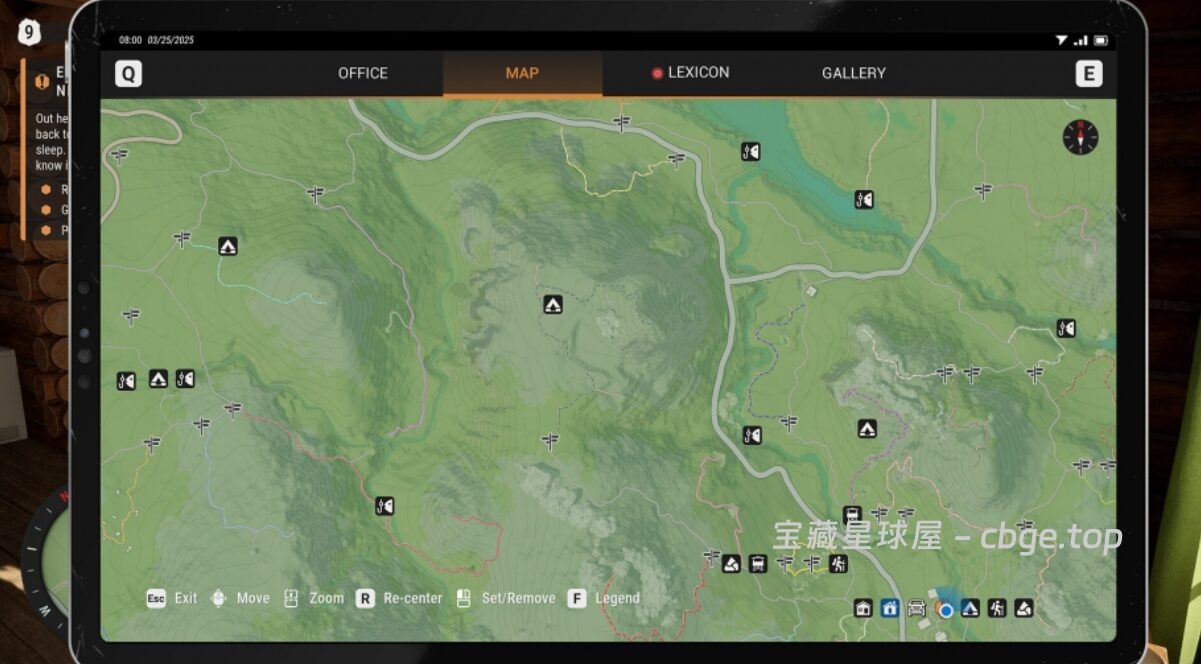Viewport: 1201px width, 664px height.
Task: Select campsite tent on the central mountain
Action: point(552,305)
